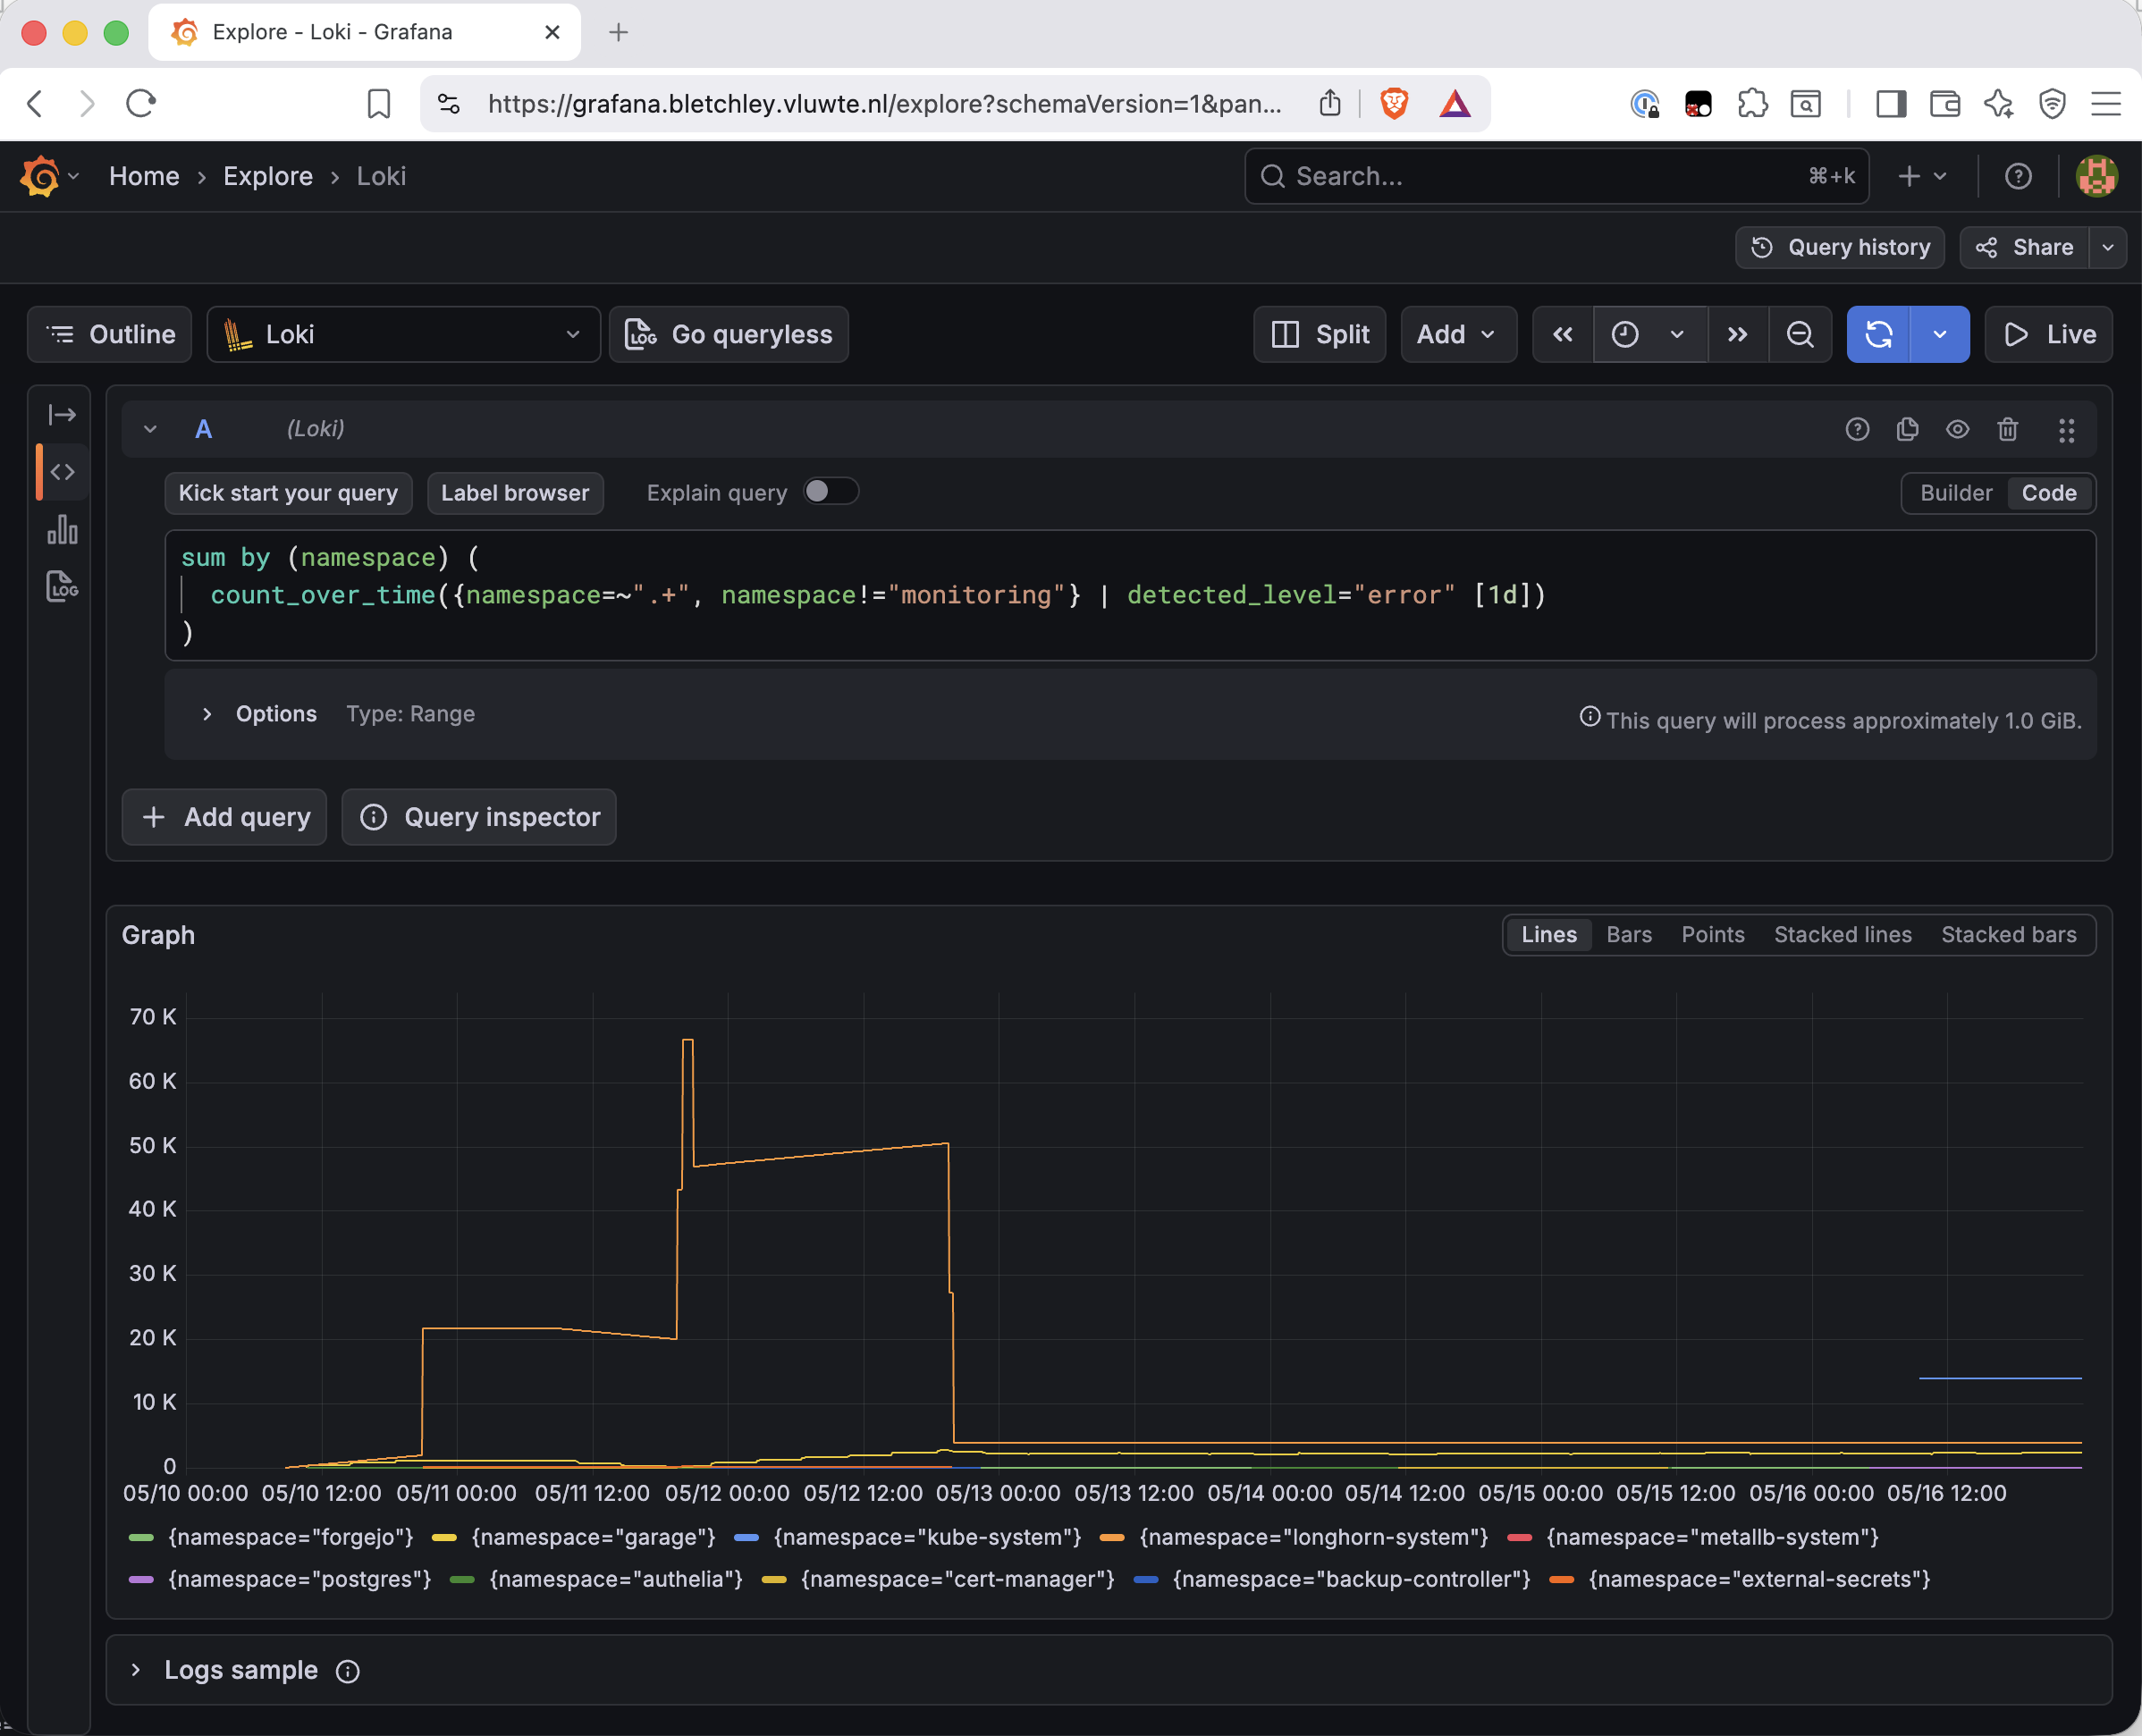Open a new browser tab
The width and height of the screenshot is (2142, 1736).
pyautogui.click(x=618, y=32)
